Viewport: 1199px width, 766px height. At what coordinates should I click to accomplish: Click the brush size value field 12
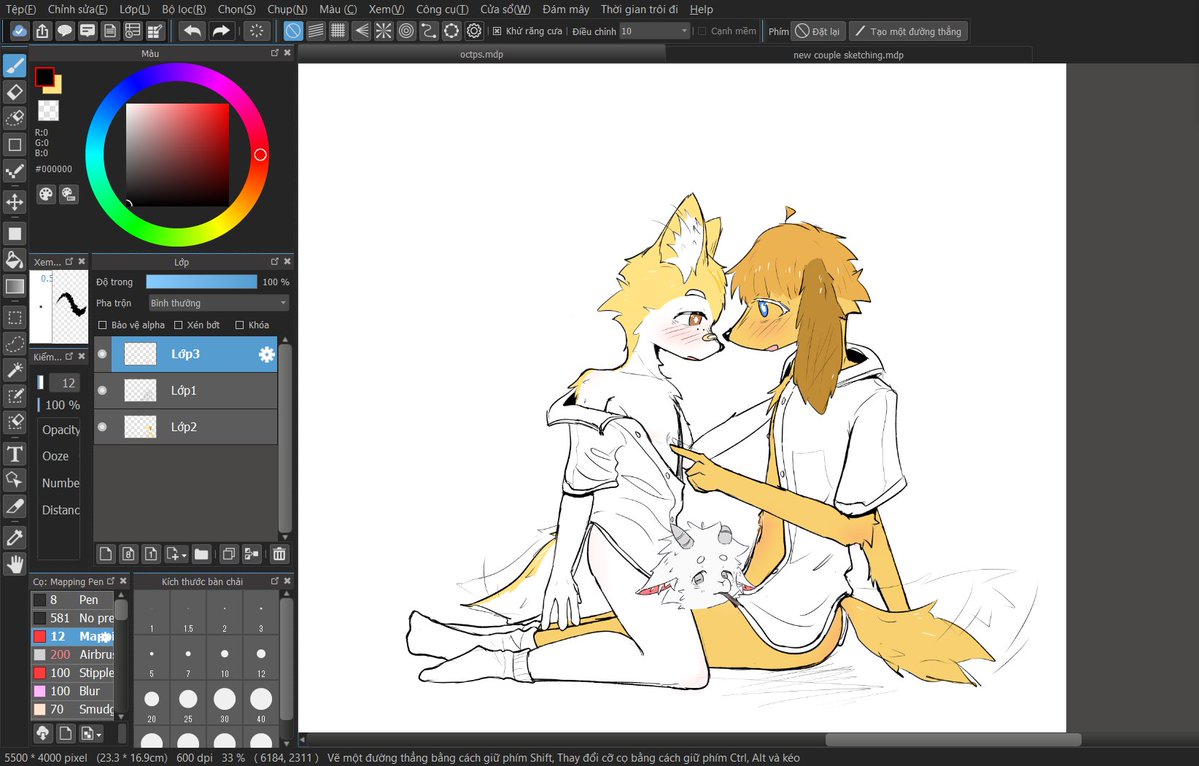click(x=63, y=383)
